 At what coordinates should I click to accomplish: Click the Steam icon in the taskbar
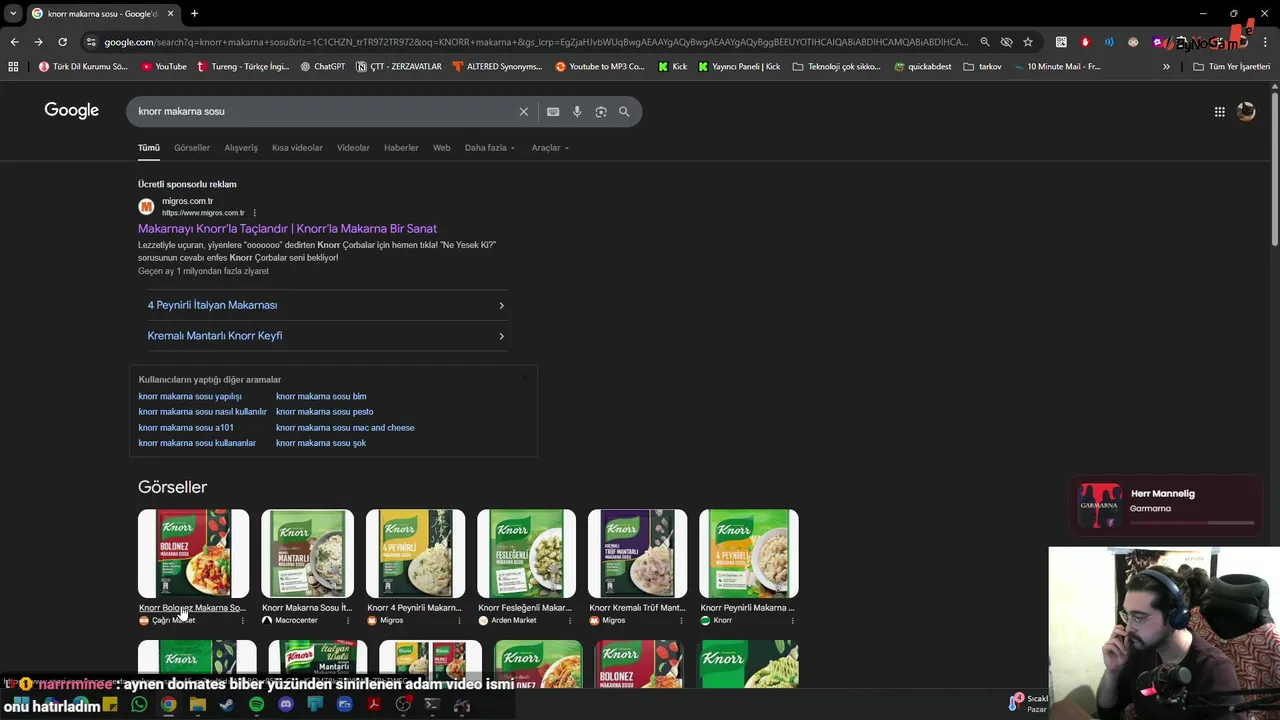coord(227,704)
